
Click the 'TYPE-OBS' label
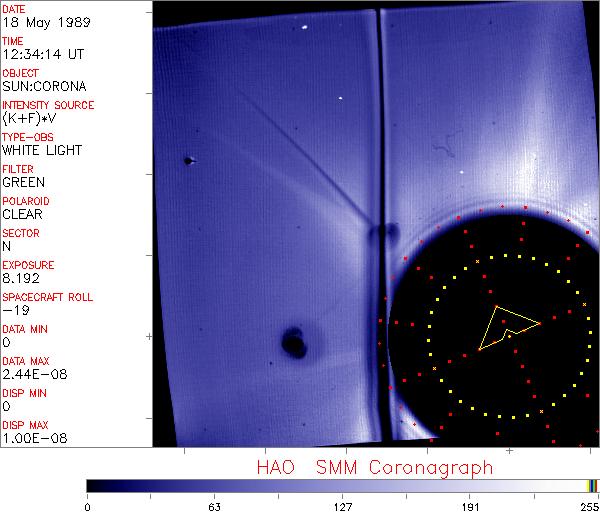pos(28,137)
